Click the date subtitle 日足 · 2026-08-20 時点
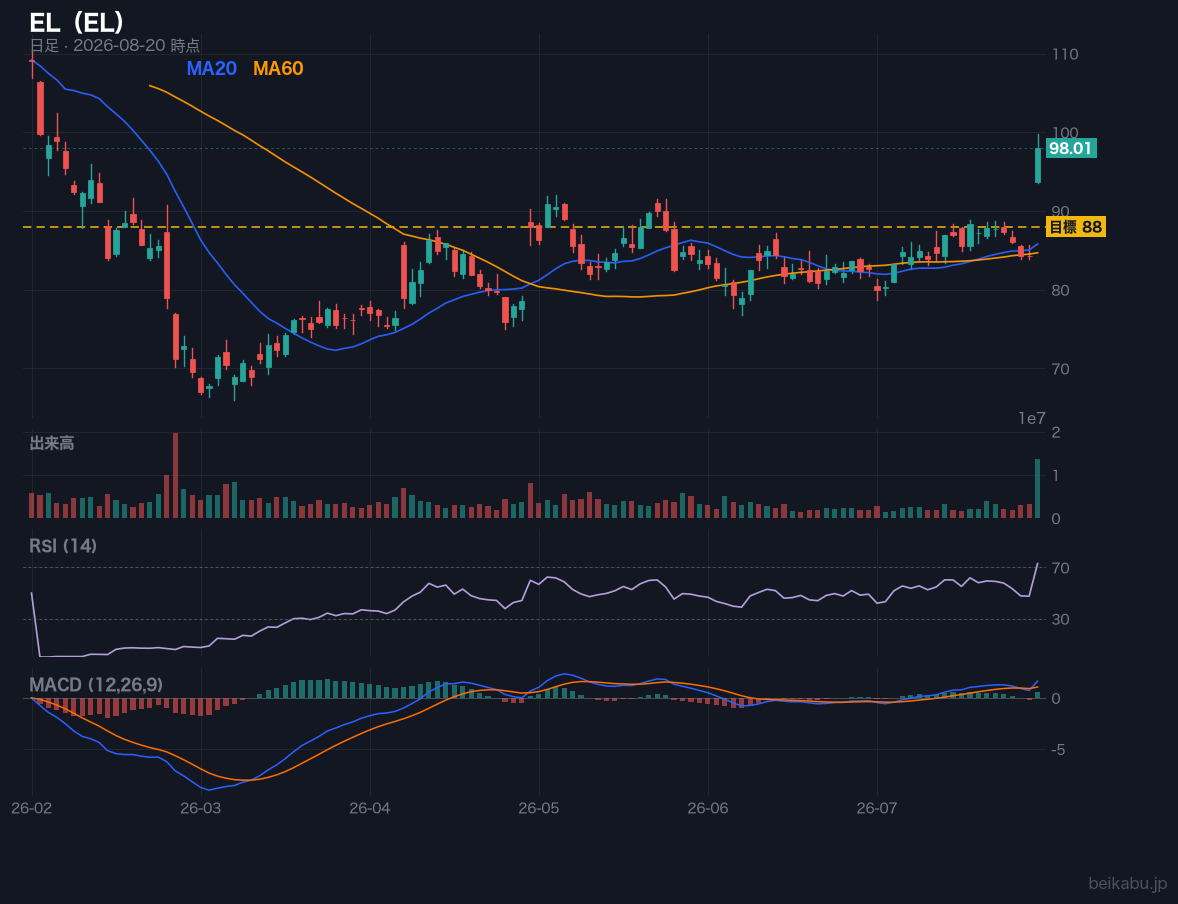 (x=114, y=45)
